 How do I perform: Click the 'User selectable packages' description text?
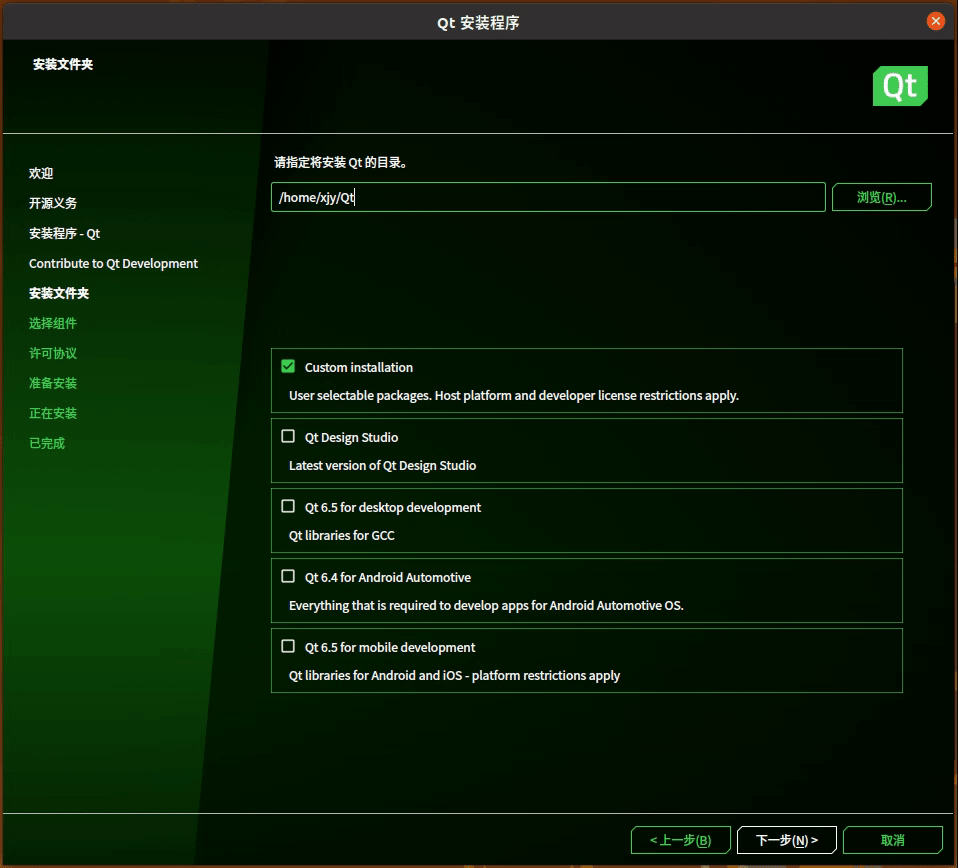point(514,395)
